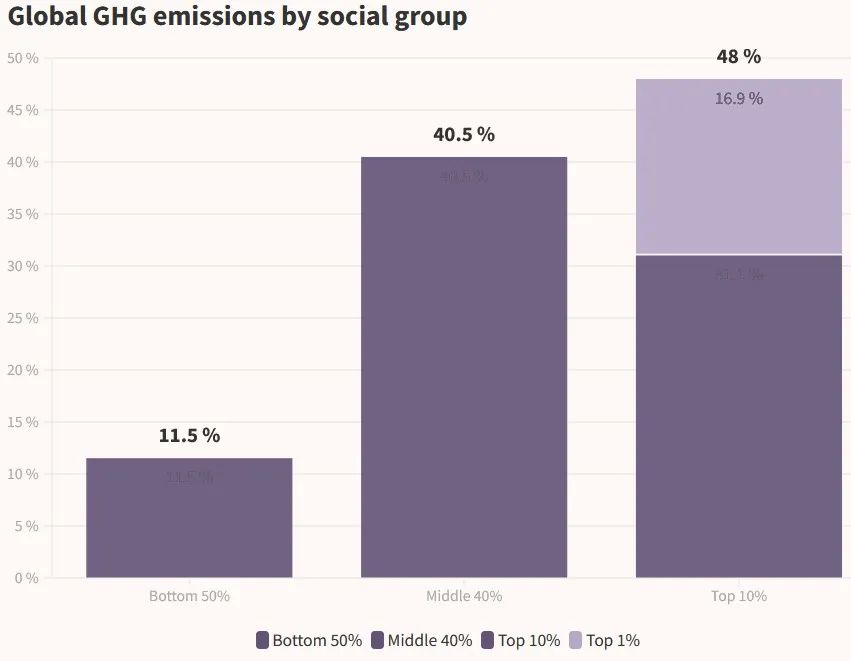Click the bold 11.5 % total label
The image size is (851, 661).
coord(189,436)
